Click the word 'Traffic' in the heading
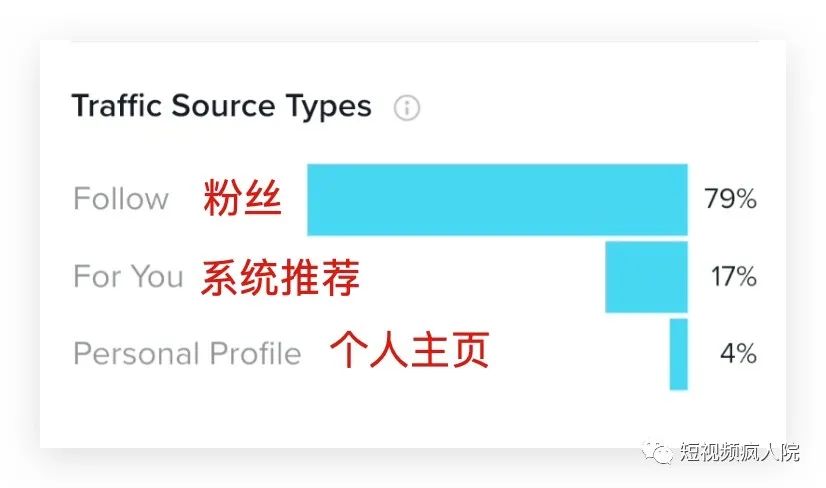 pyautogui.click(x=117, y=107)
